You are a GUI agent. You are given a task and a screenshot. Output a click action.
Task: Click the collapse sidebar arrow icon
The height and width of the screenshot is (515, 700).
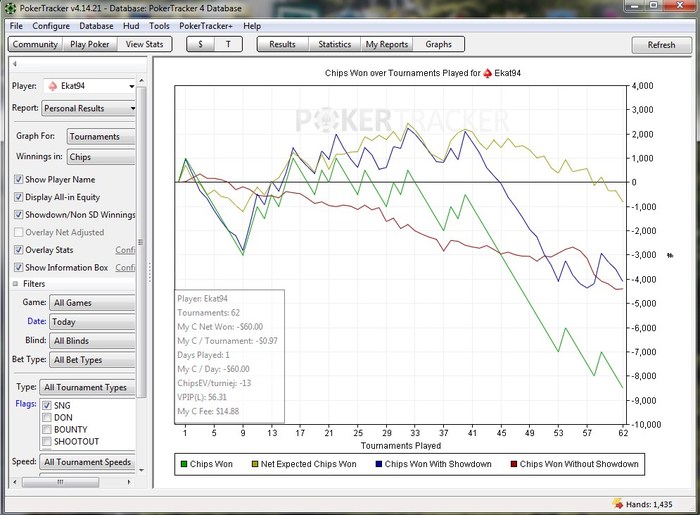14,64
